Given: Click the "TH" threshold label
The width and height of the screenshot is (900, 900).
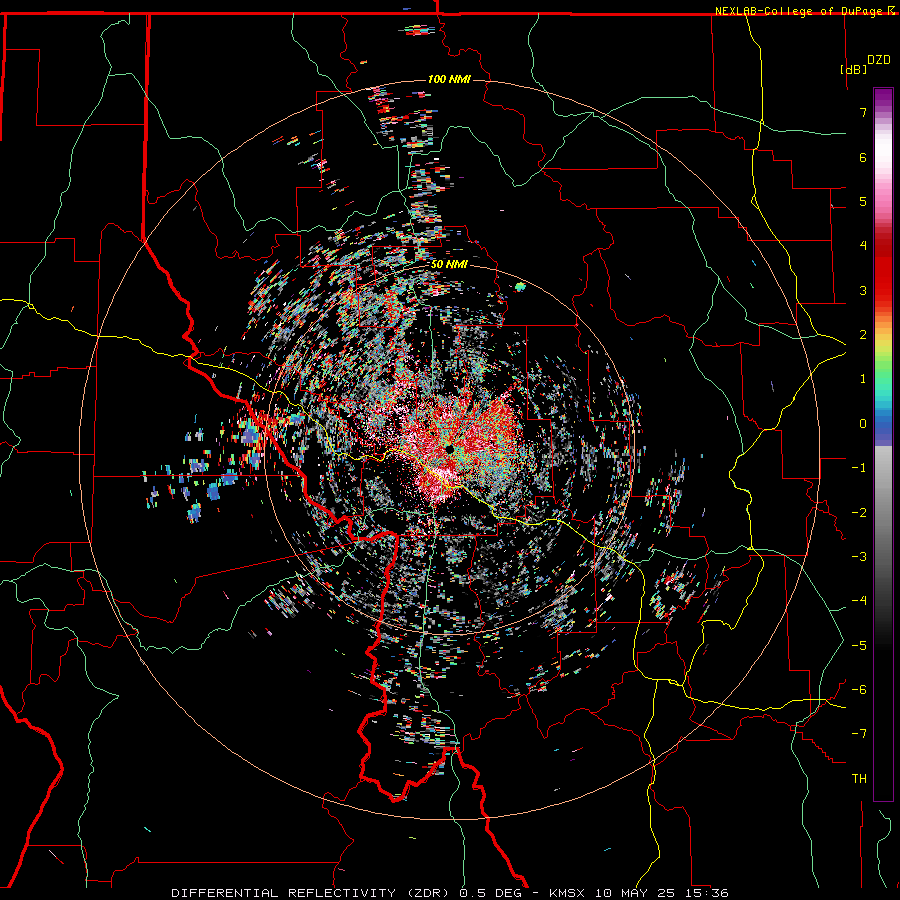Looking at the screenshot, I should coord(859,779).
